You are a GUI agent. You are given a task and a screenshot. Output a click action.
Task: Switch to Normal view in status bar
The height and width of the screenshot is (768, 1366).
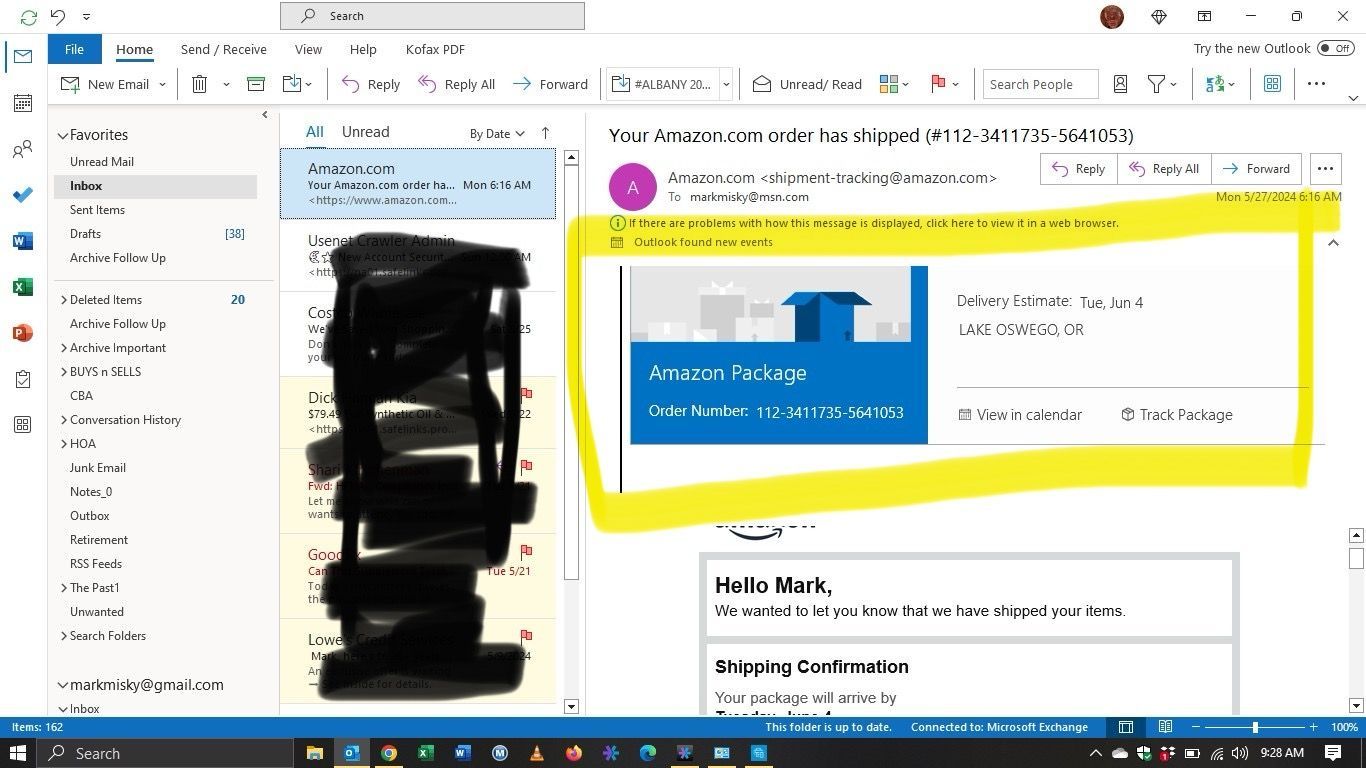1125,727
